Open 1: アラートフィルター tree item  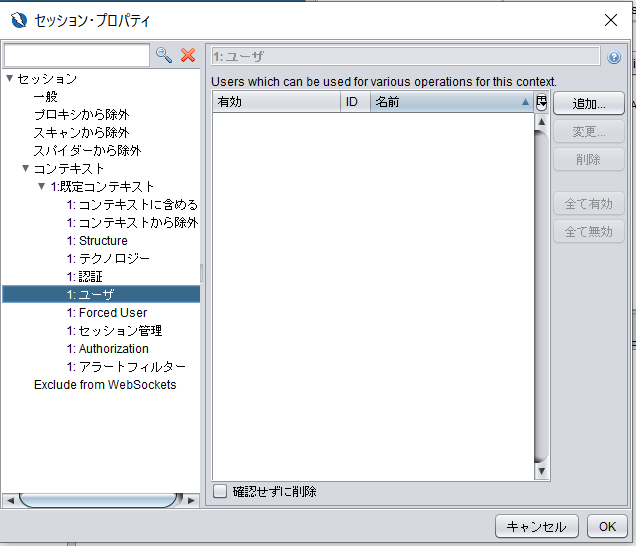pos(126,367)
